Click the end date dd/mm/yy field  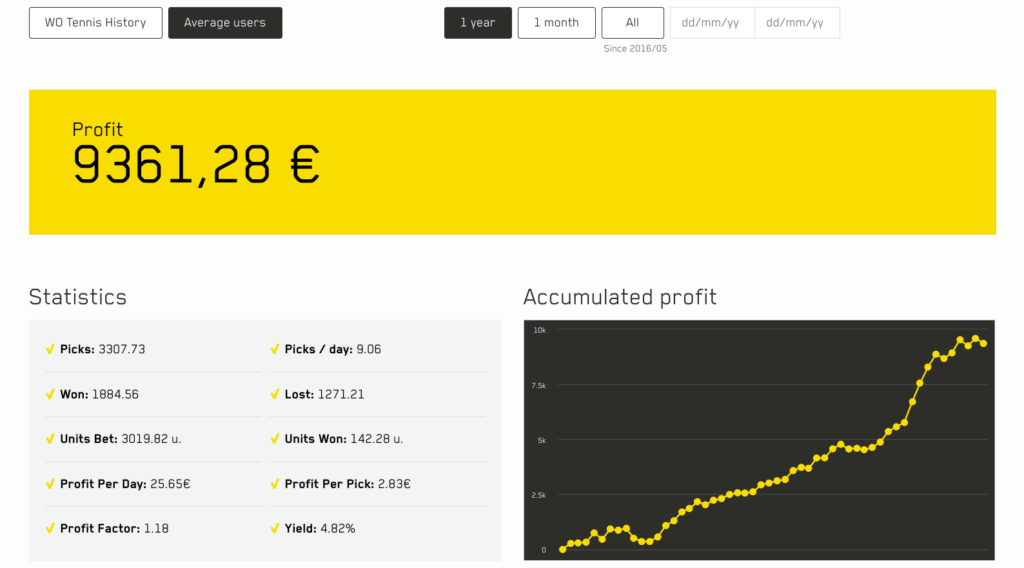click(x=796, y=23)
